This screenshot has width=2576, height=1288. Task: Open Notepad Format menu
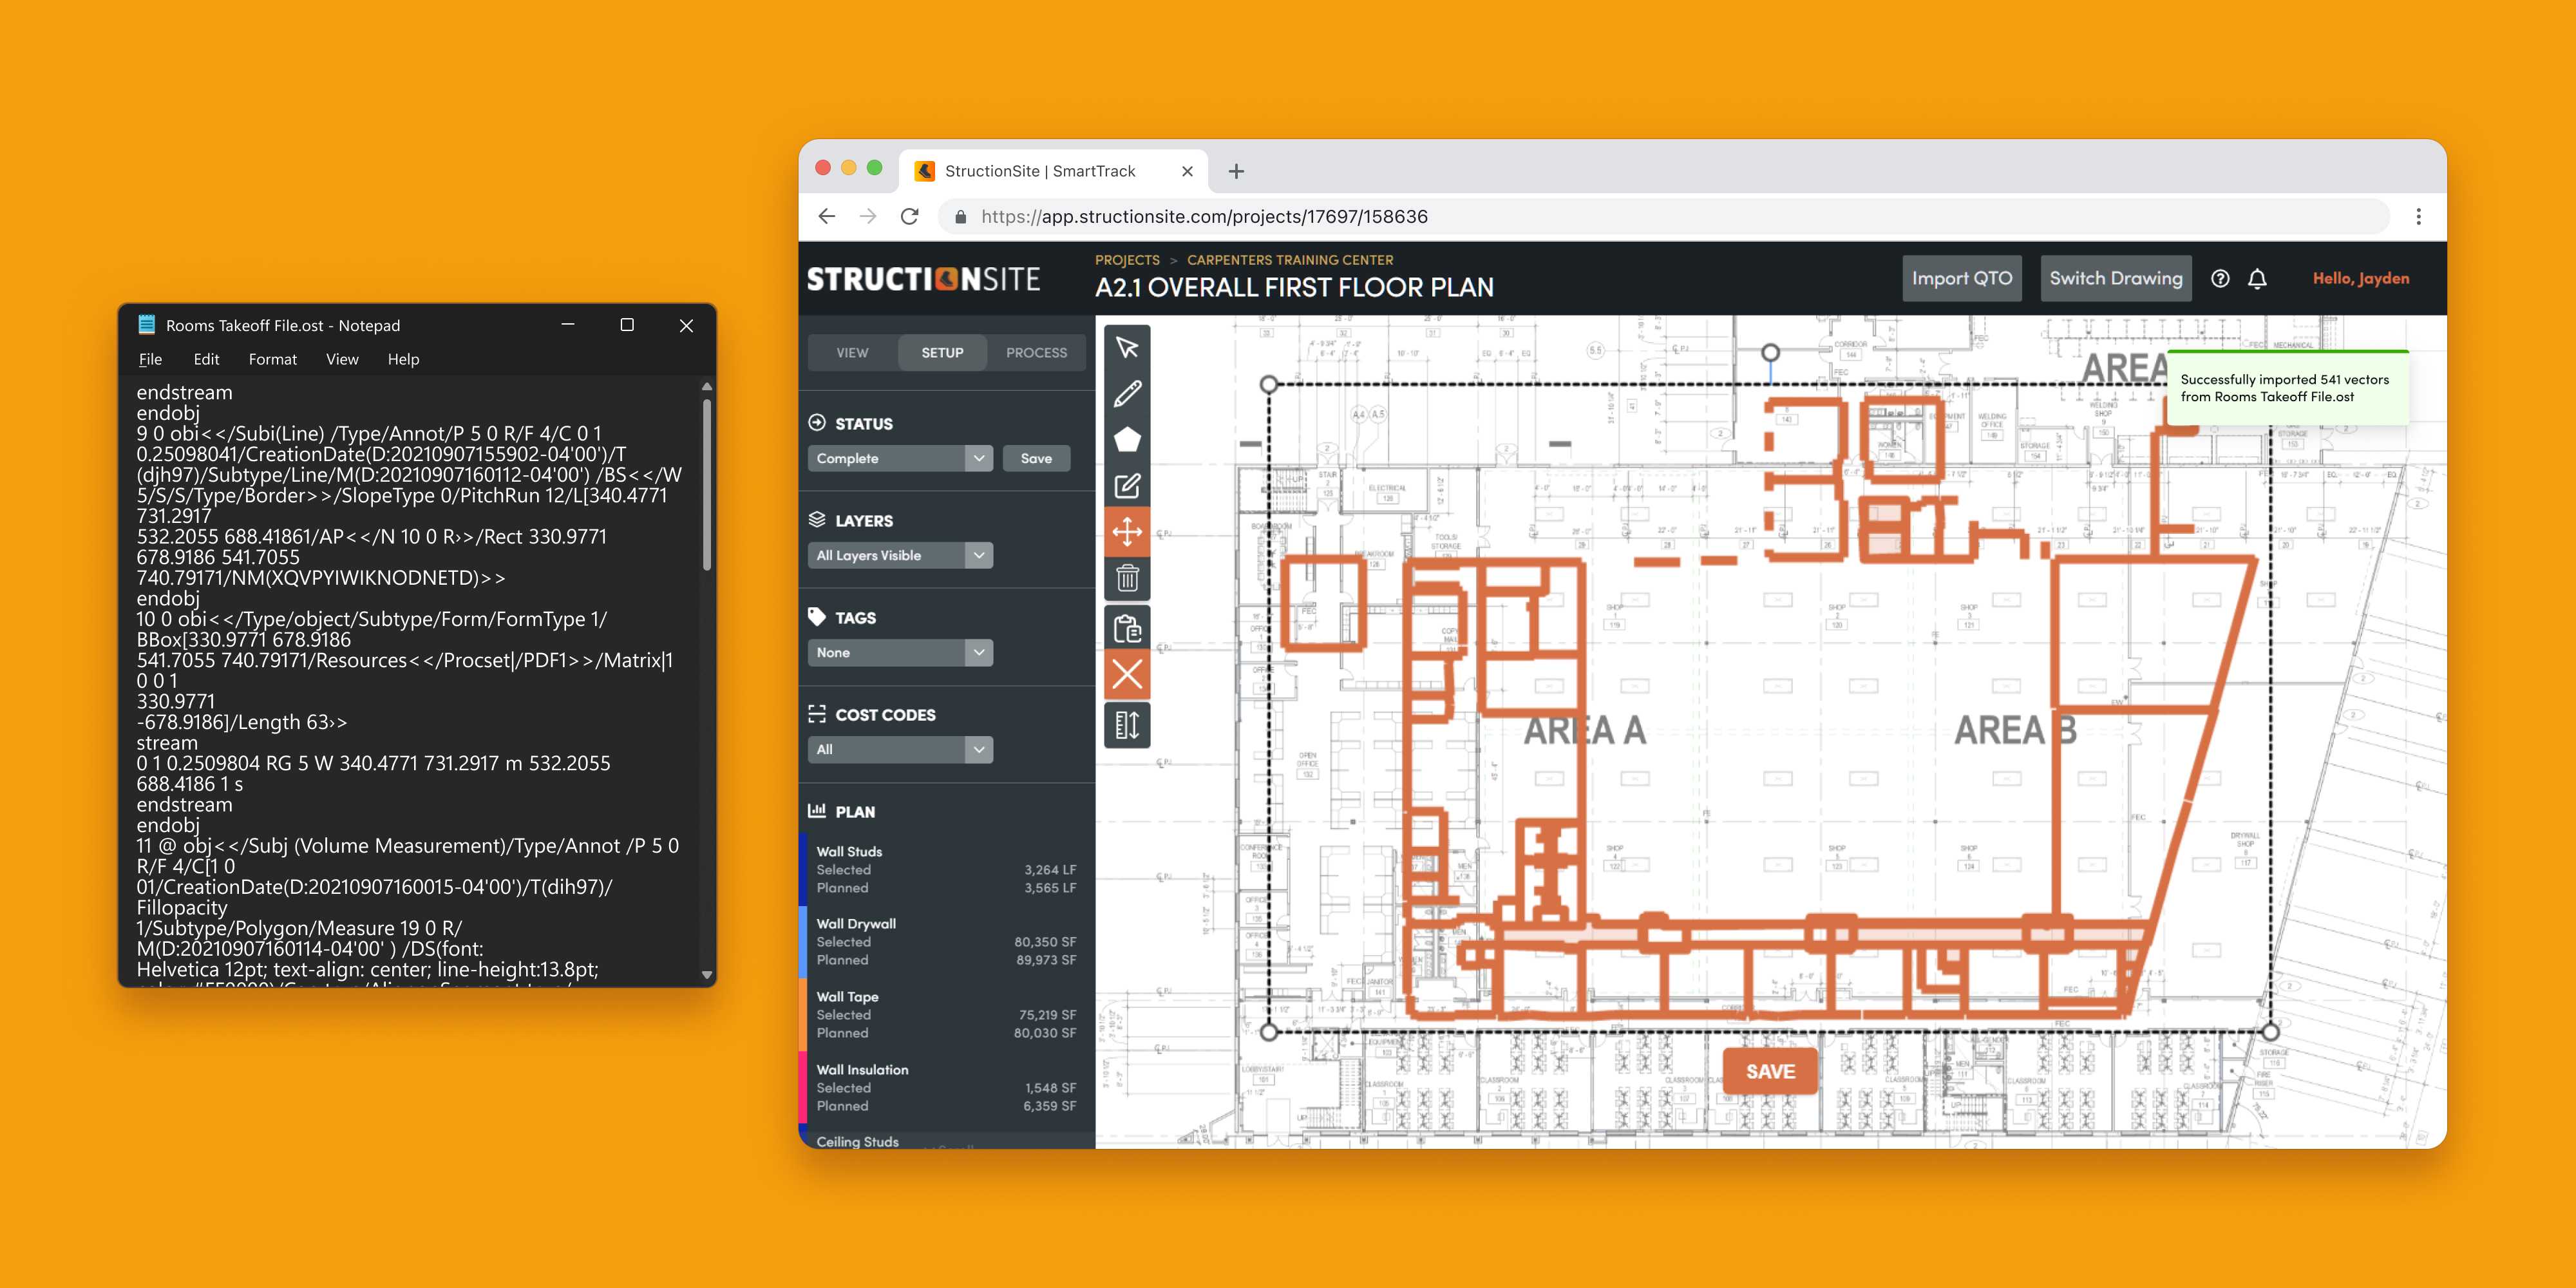point(272,359)
